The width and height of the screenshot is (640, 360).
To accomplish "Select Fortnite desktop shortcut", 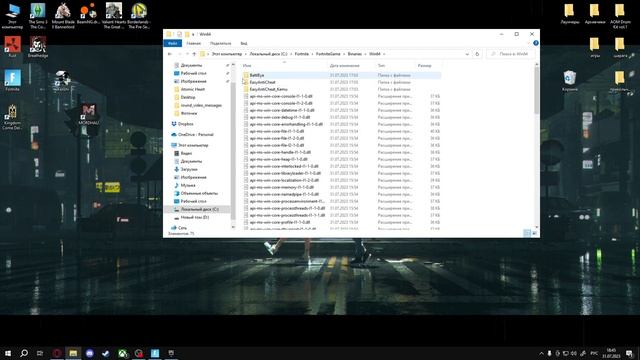I will tap(12, 80).
